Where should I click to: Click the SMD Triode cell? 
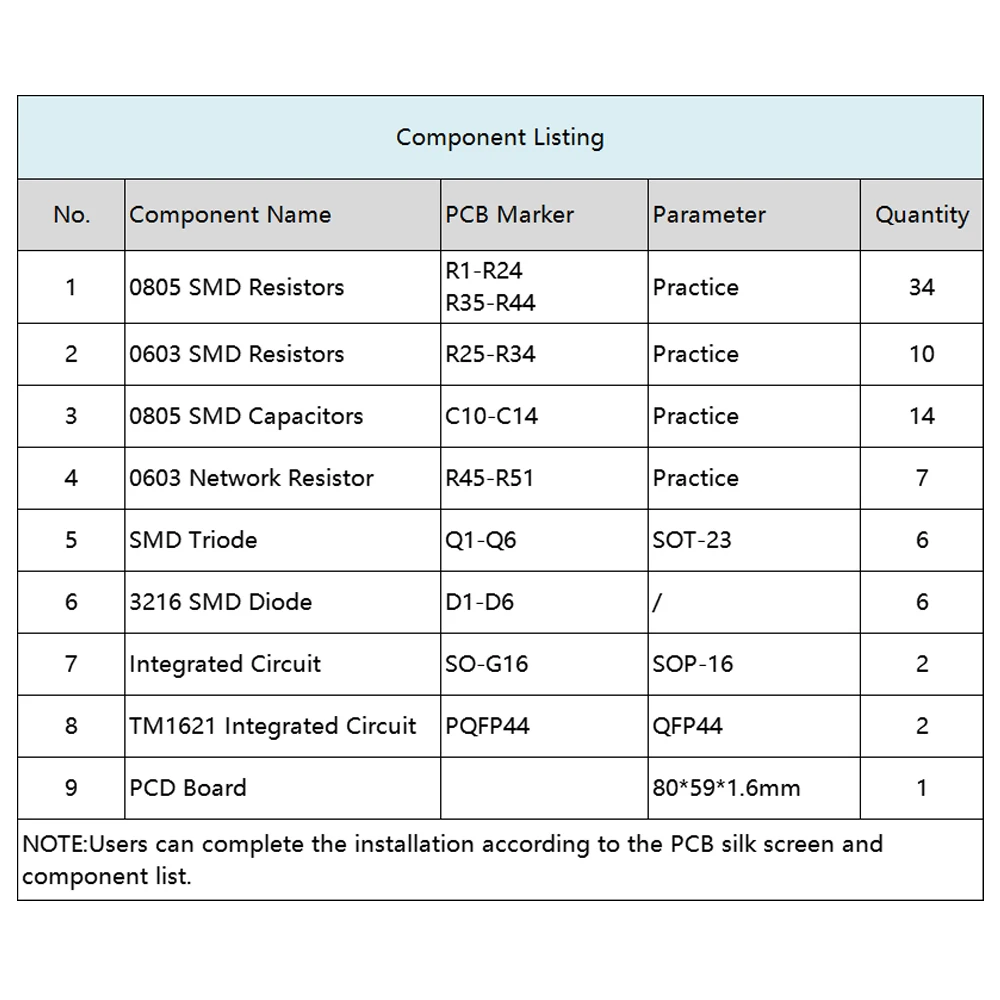(193, 540)
